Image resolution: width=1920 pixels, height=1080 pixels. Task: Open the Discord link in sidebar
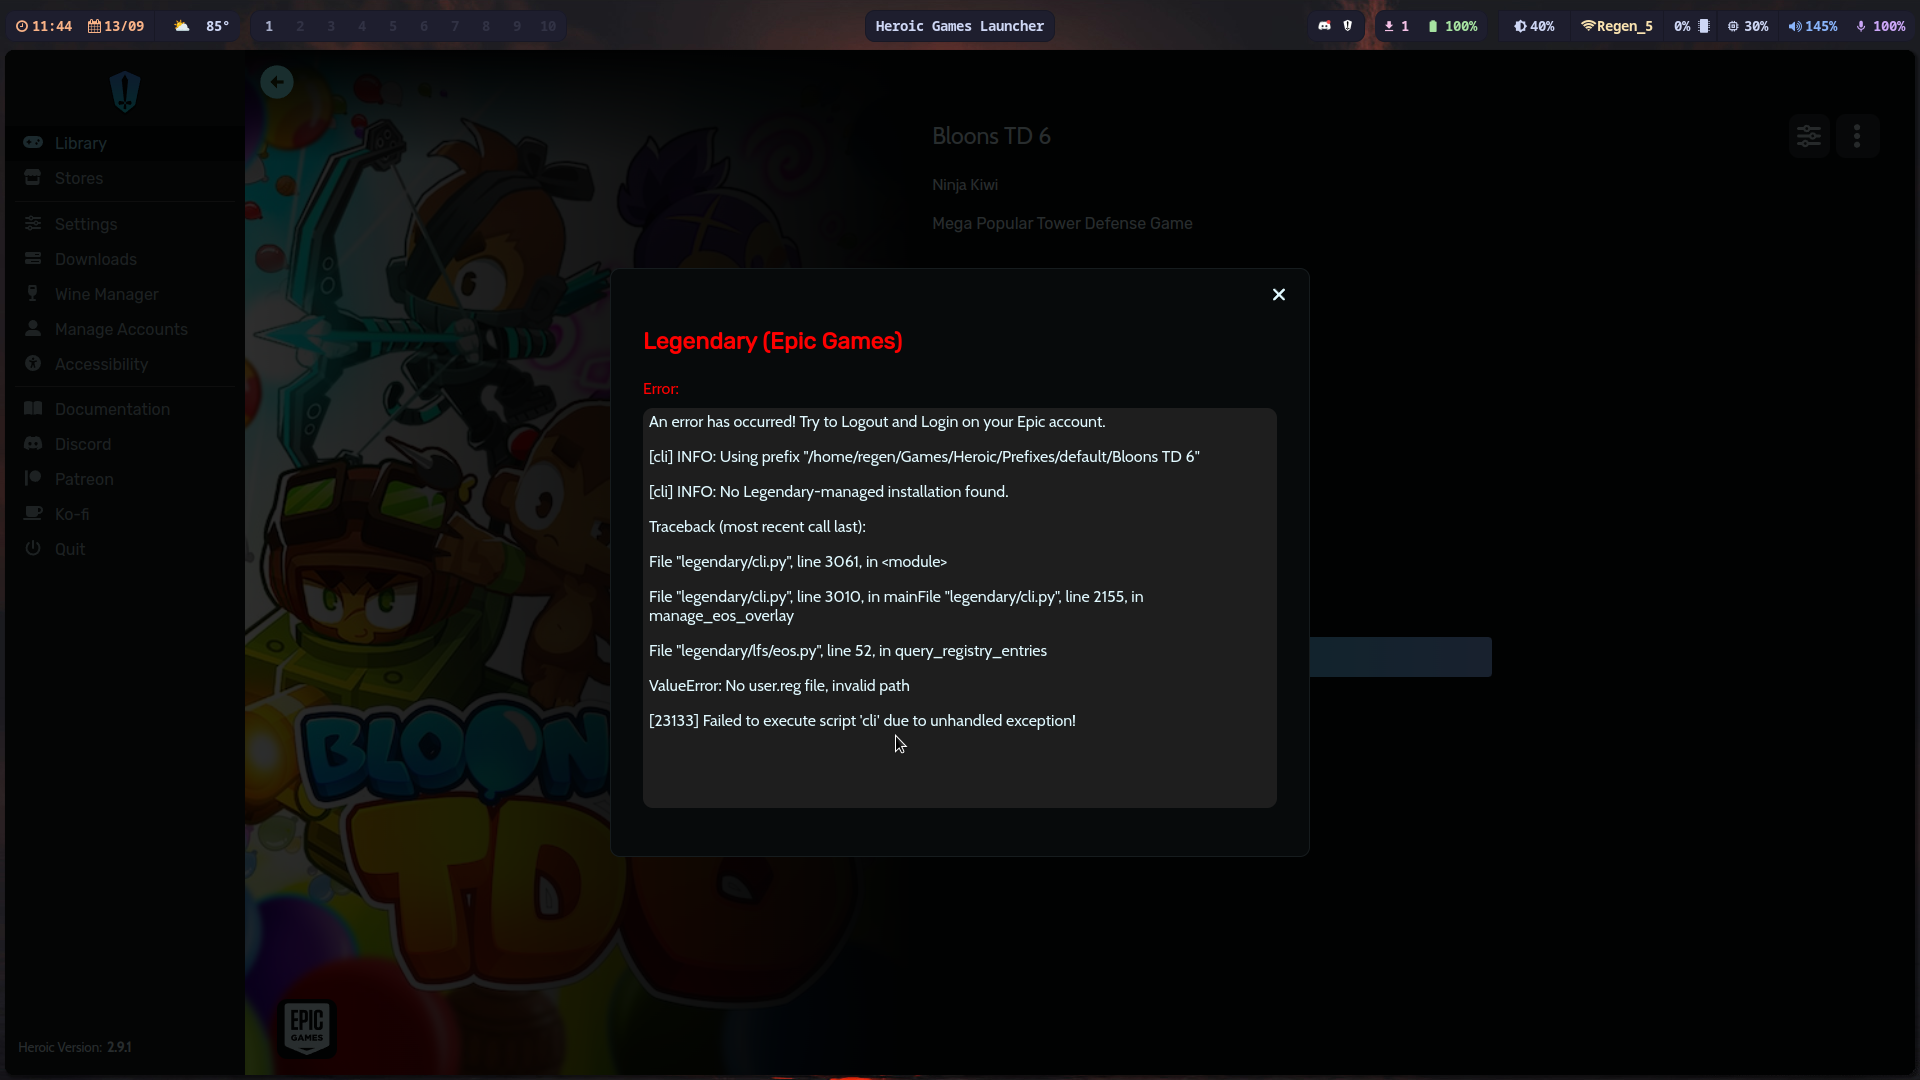click(x=82, y=444)
